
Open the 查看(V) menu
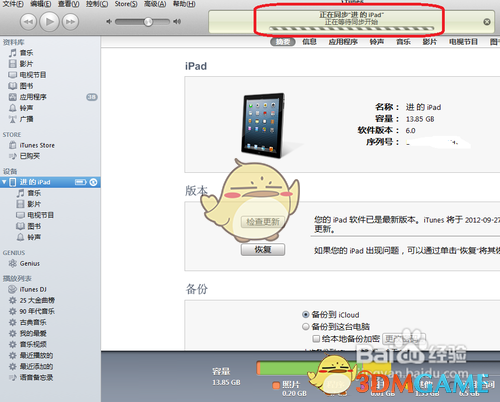[x=68, y=4]
